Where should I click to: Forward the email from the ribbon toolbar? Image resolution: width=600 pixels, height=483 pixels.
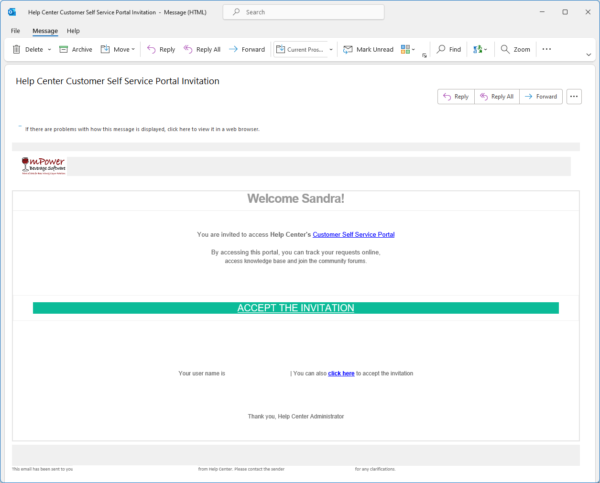point(246,49)
